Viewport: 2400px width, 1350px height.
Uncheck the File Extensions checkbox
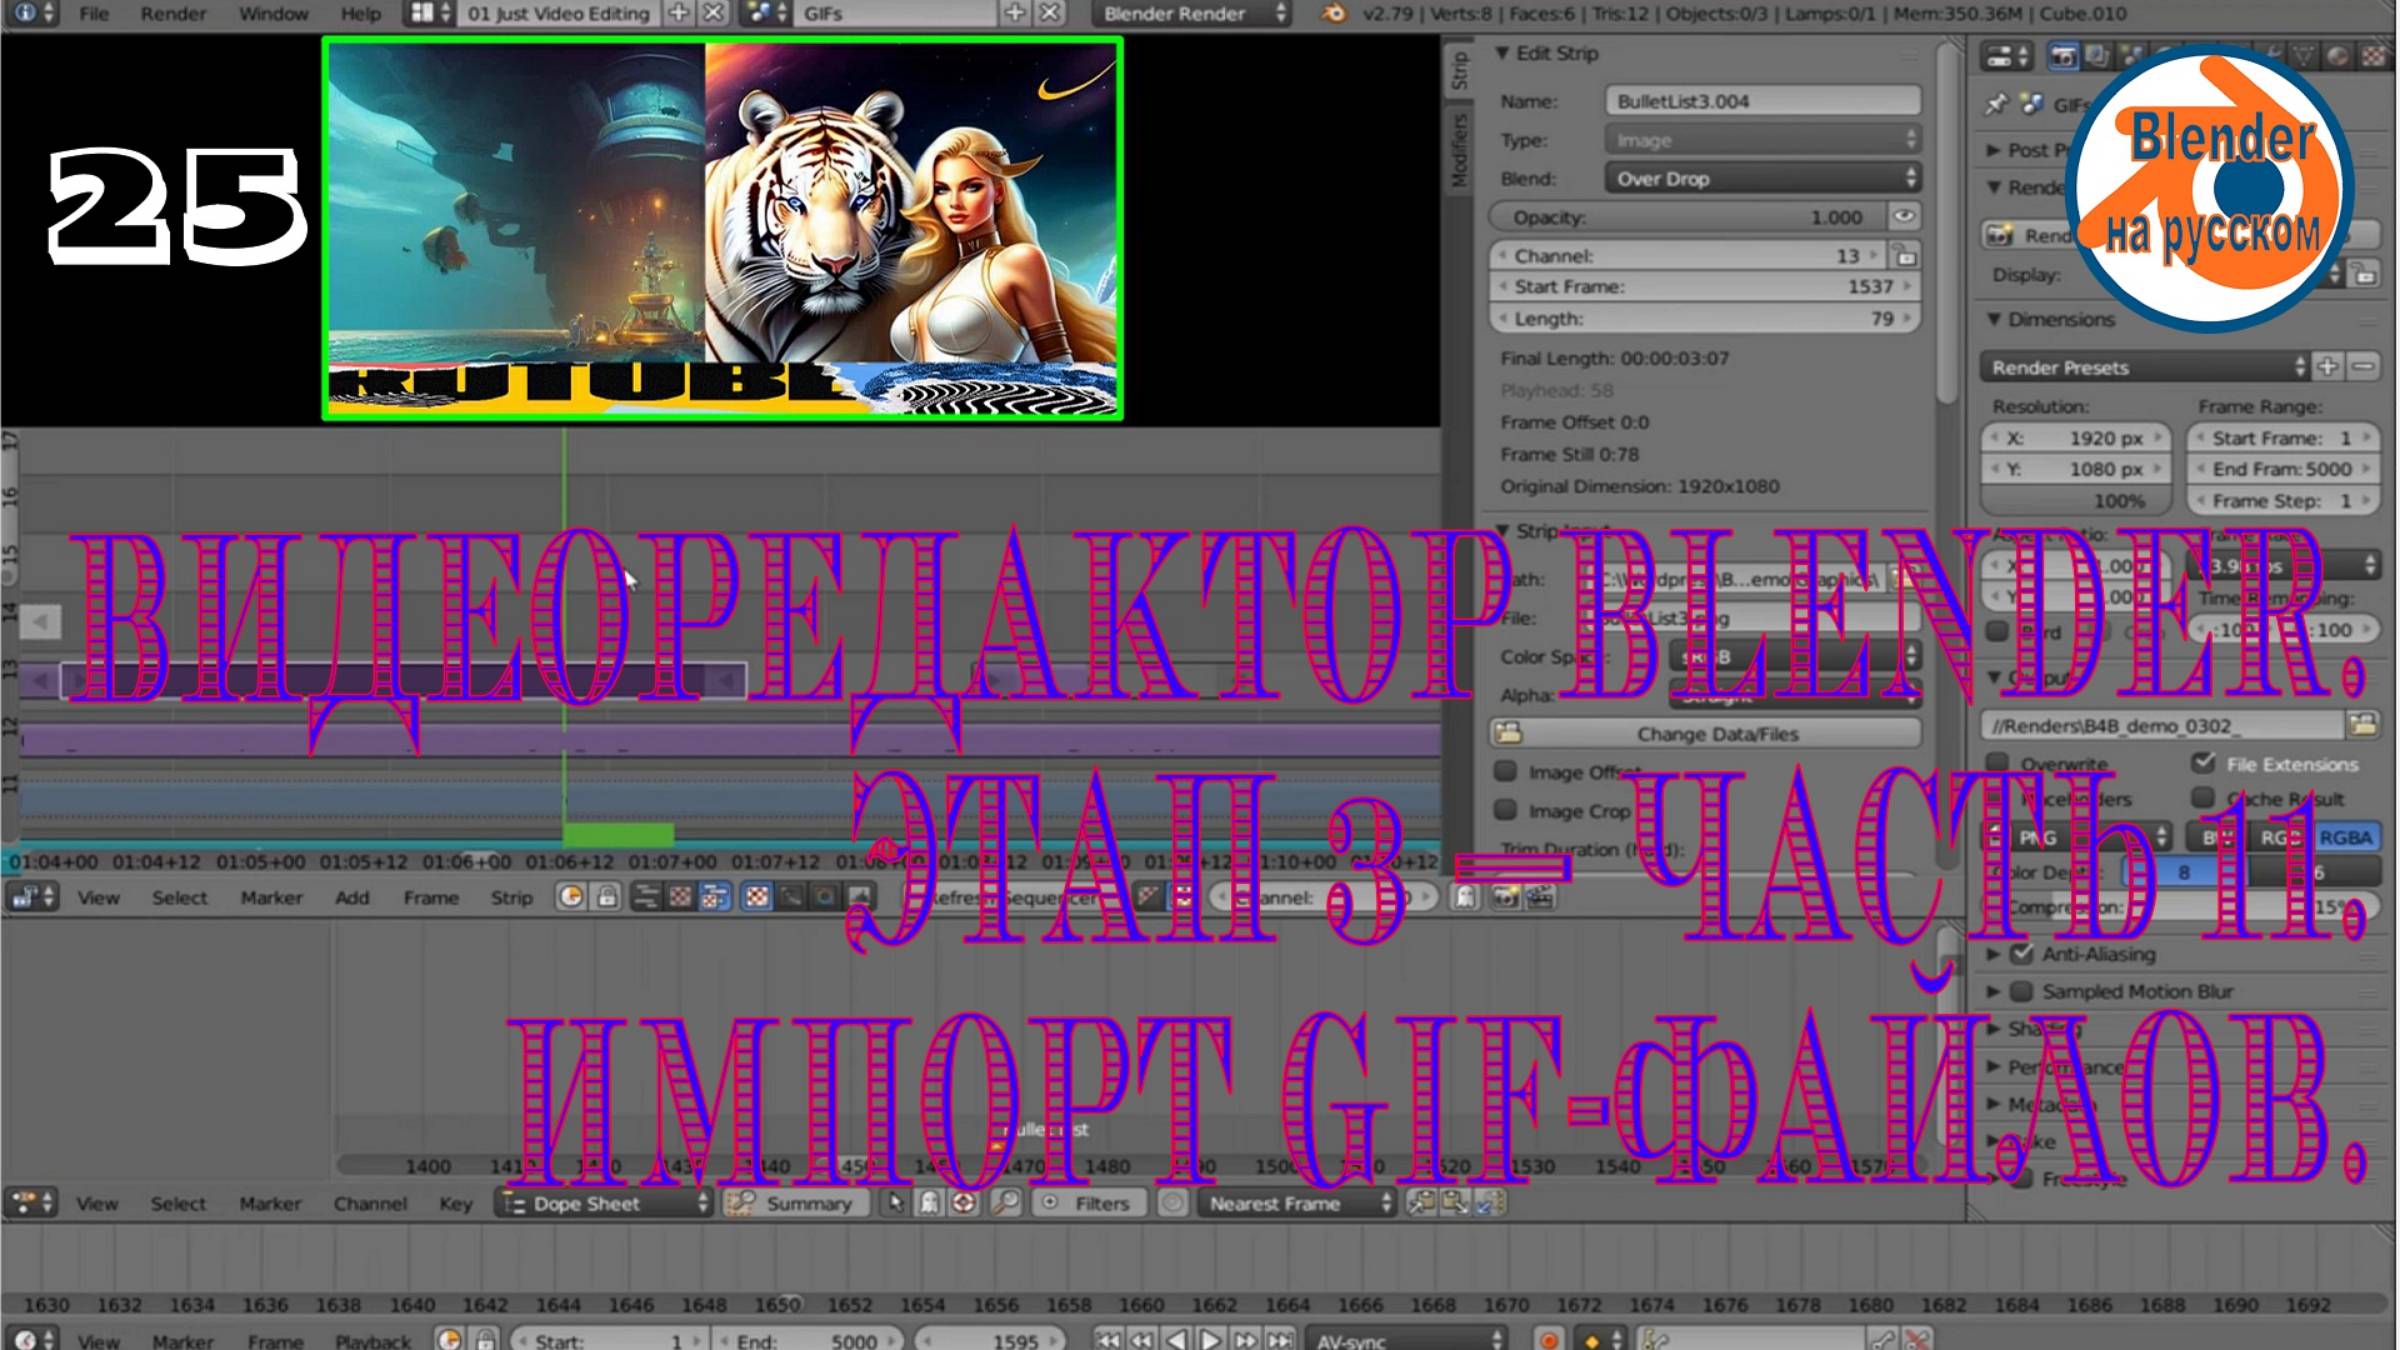pos(2203,763)
